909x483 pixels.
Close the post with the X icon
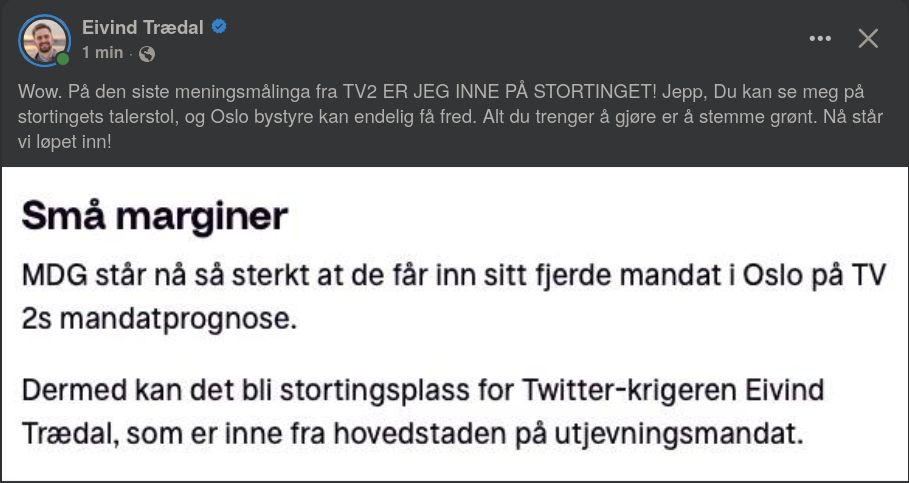[x=868, y=38]
